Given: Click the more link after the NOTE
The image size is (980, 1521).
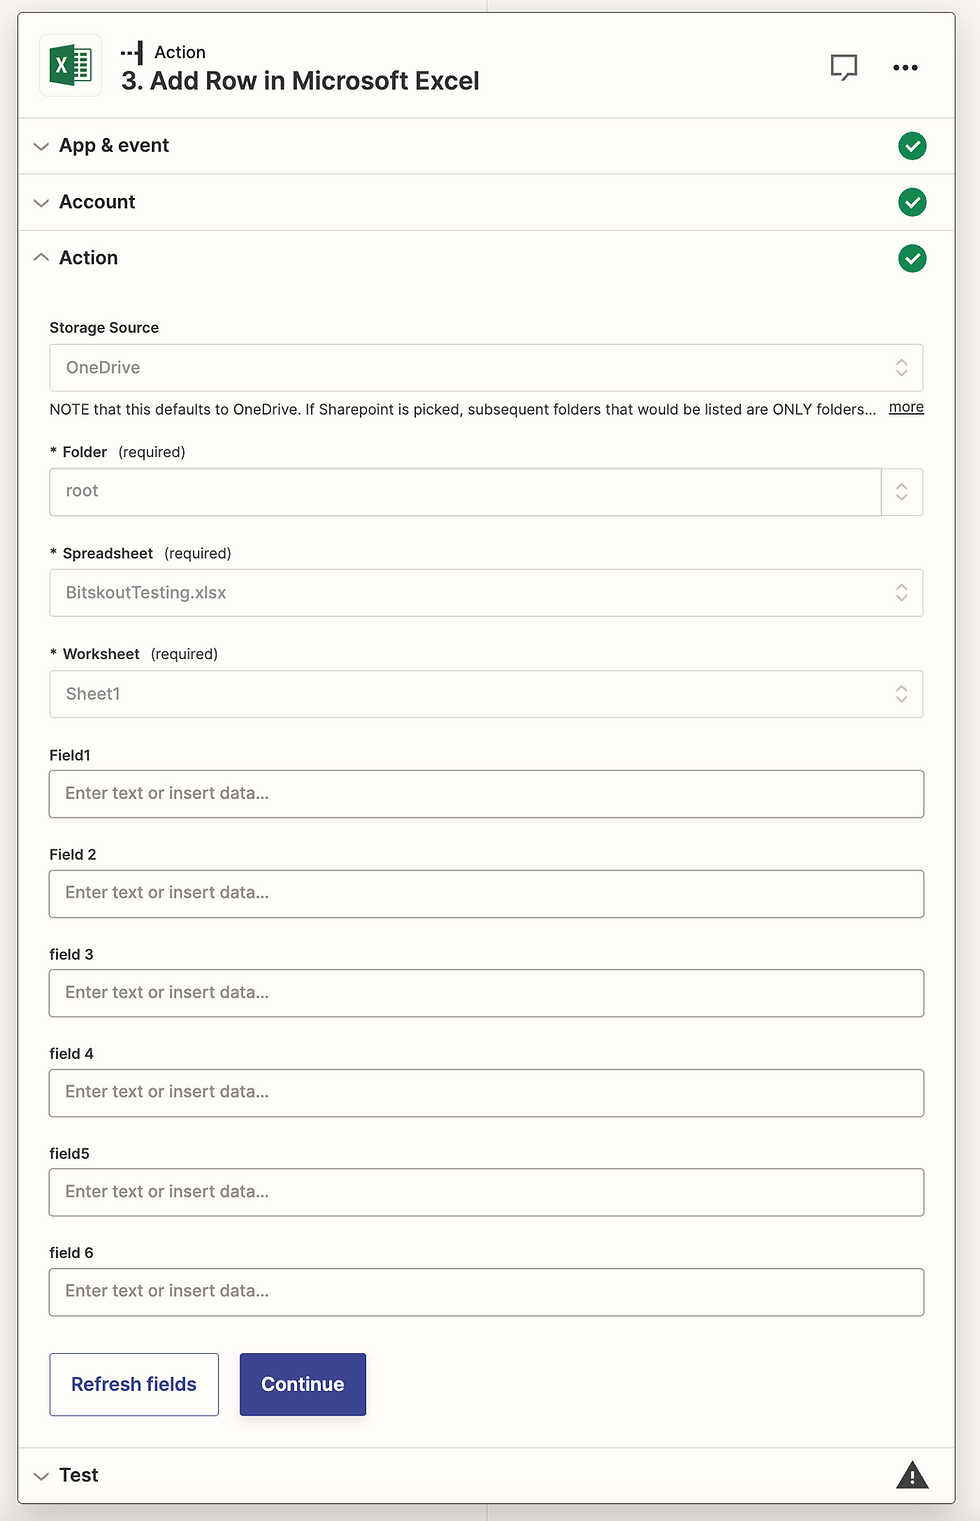Looking at the screenshot, I should tap(906, 407).
